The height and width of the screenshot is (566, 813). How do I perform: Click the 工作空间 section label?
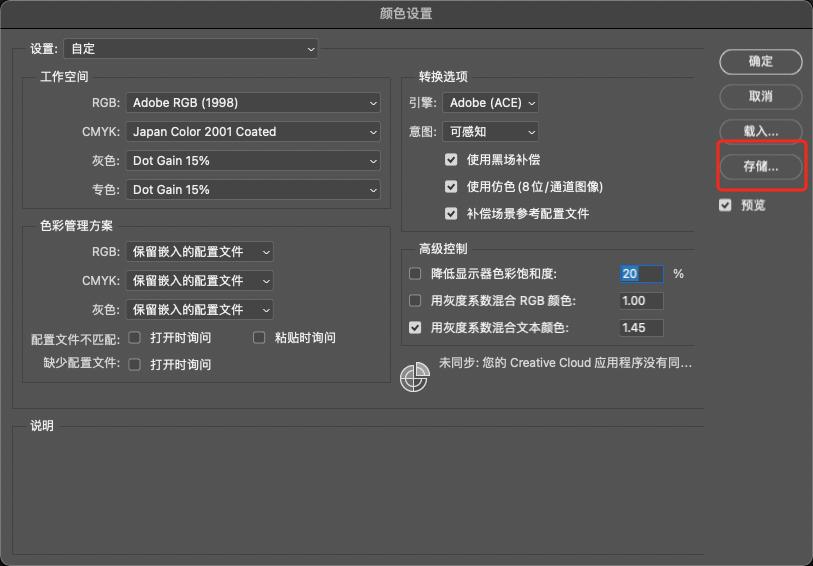click(x=64, y=77)
